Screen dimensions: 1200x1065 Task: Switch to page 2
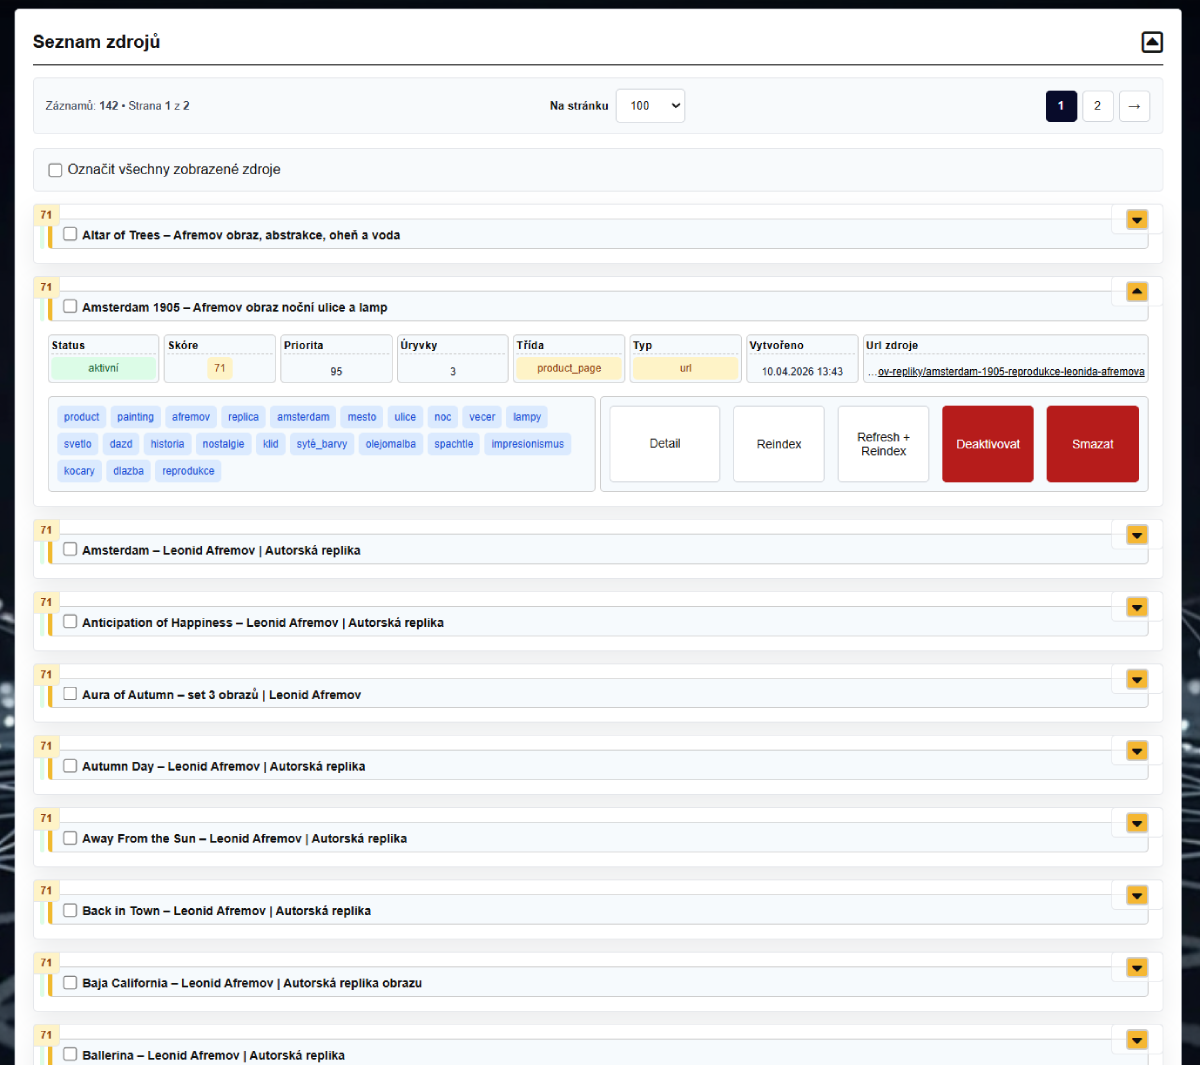1097,106
